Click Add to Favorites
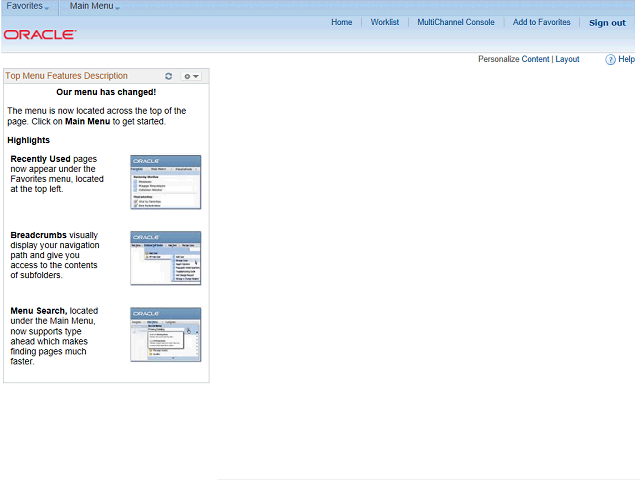 pyautogui.click(x=541, y=22)
